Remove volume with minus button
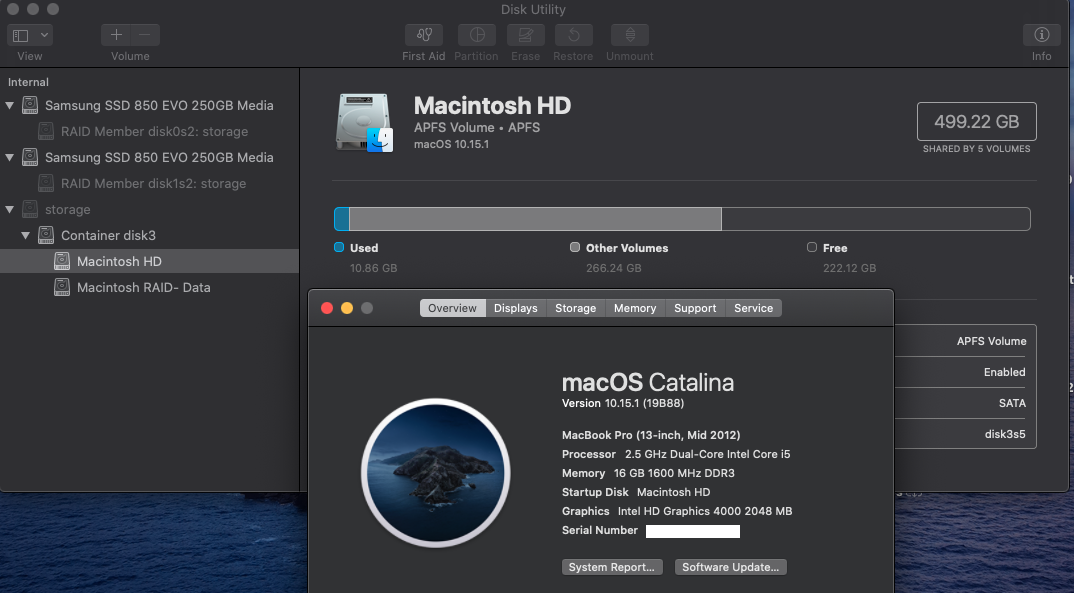1074x593 pixels. click(145, 35)
